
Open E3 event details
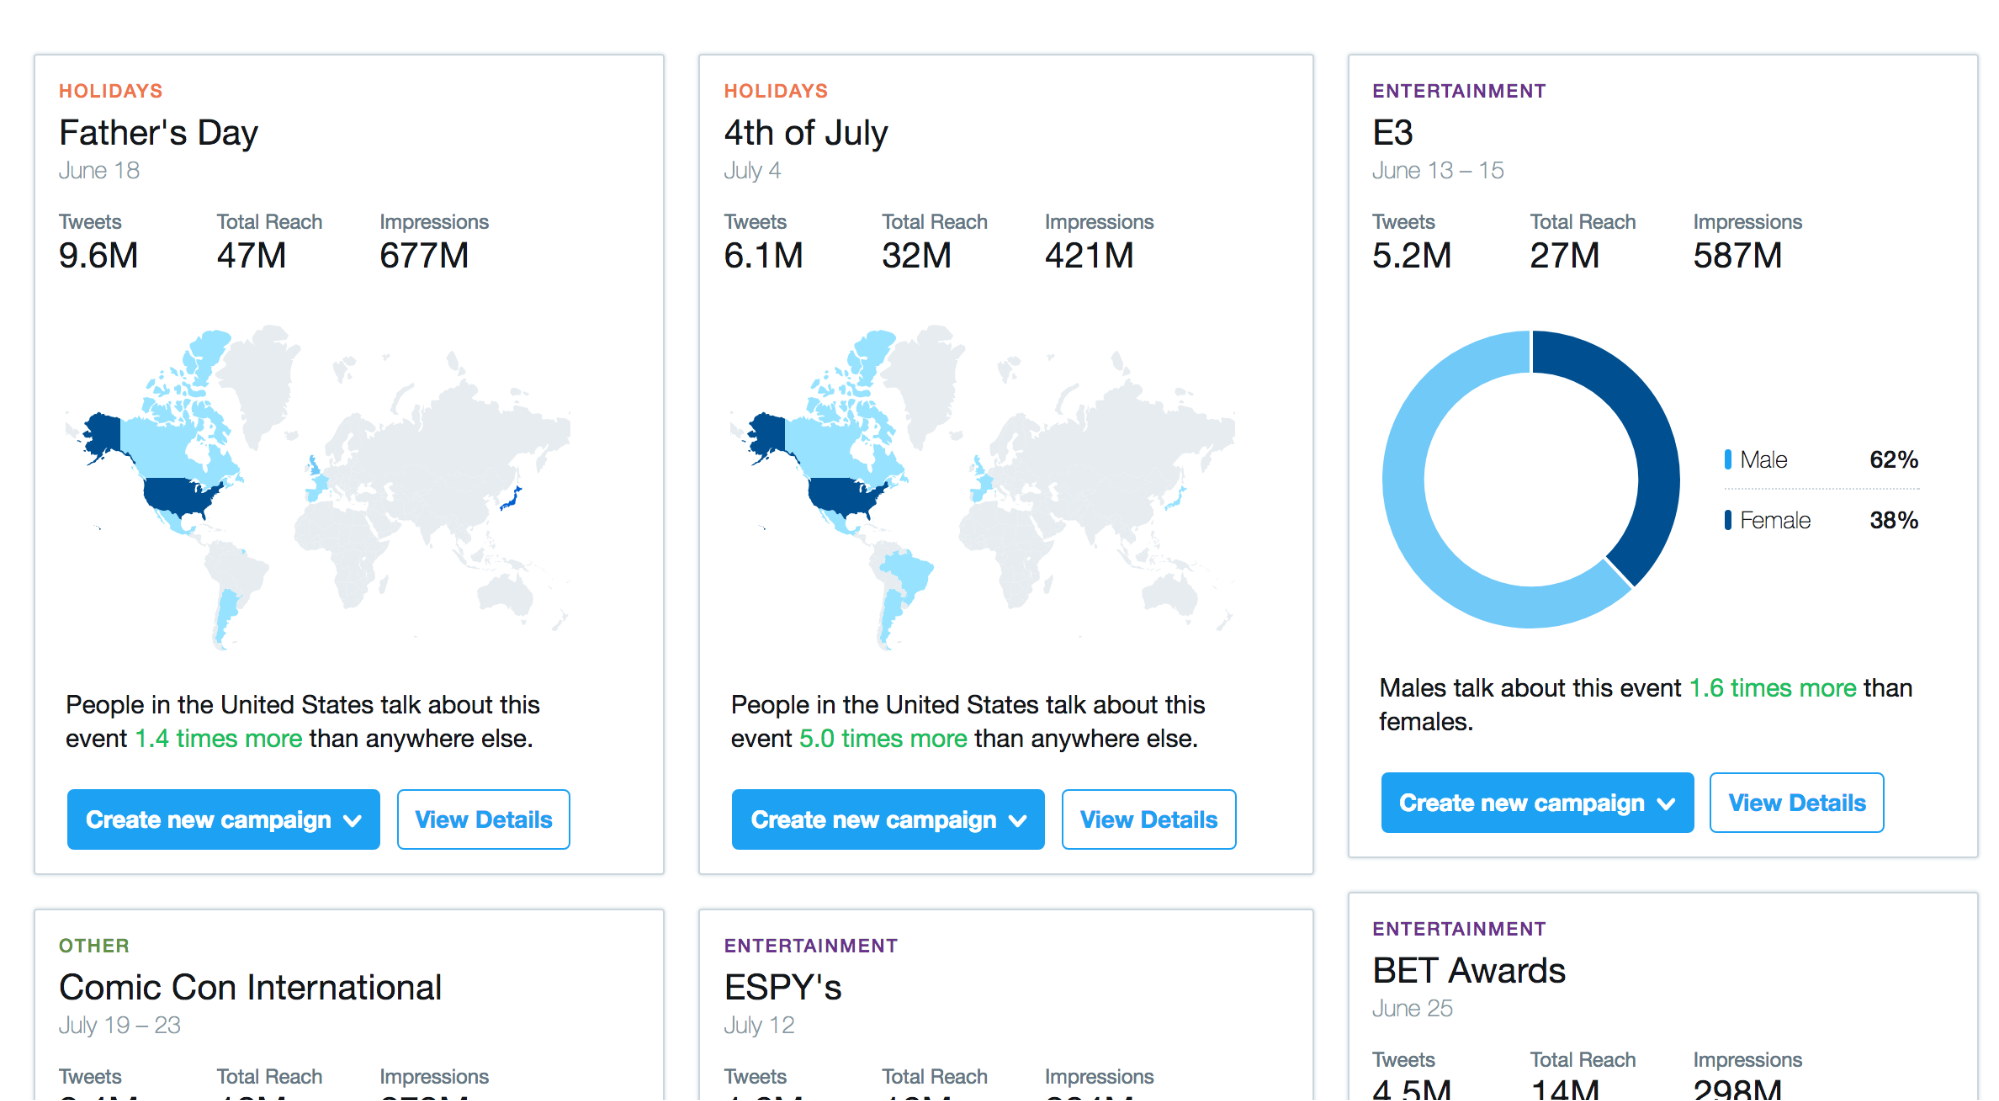point(1796,802)
